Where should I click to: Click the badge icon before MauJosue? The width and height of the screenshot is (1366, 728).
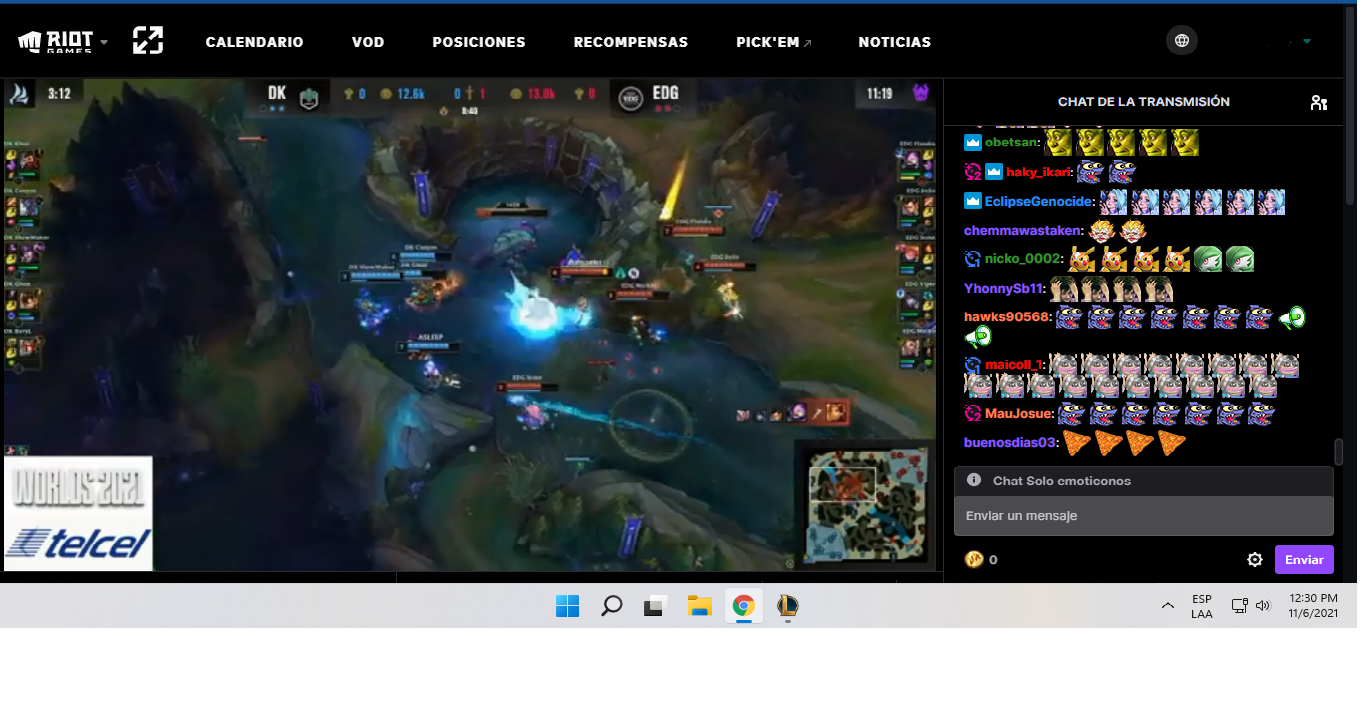click(973, 413)
